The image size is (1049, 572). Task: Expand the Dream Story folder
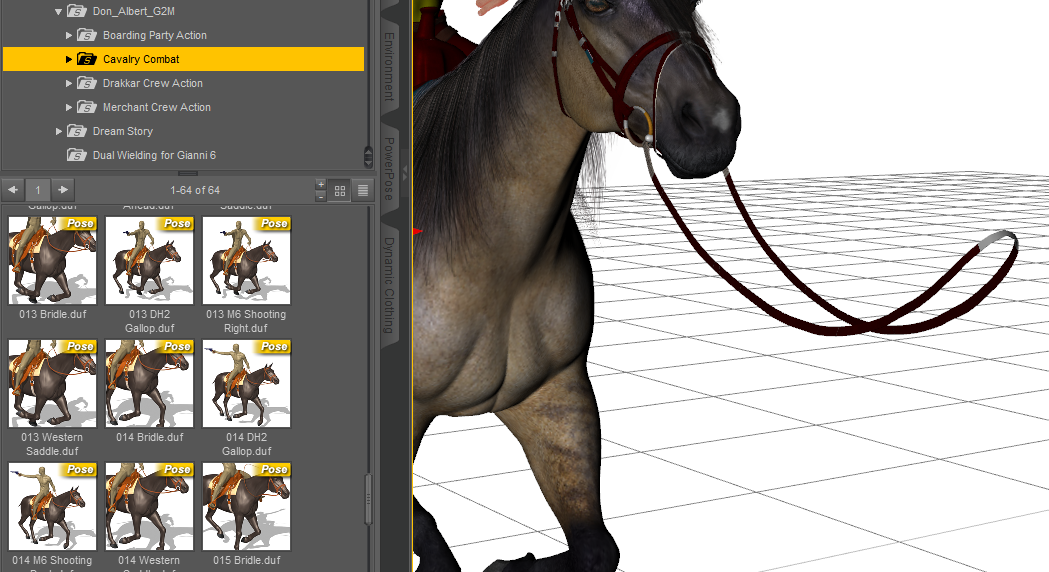click(x=58, y=132)
